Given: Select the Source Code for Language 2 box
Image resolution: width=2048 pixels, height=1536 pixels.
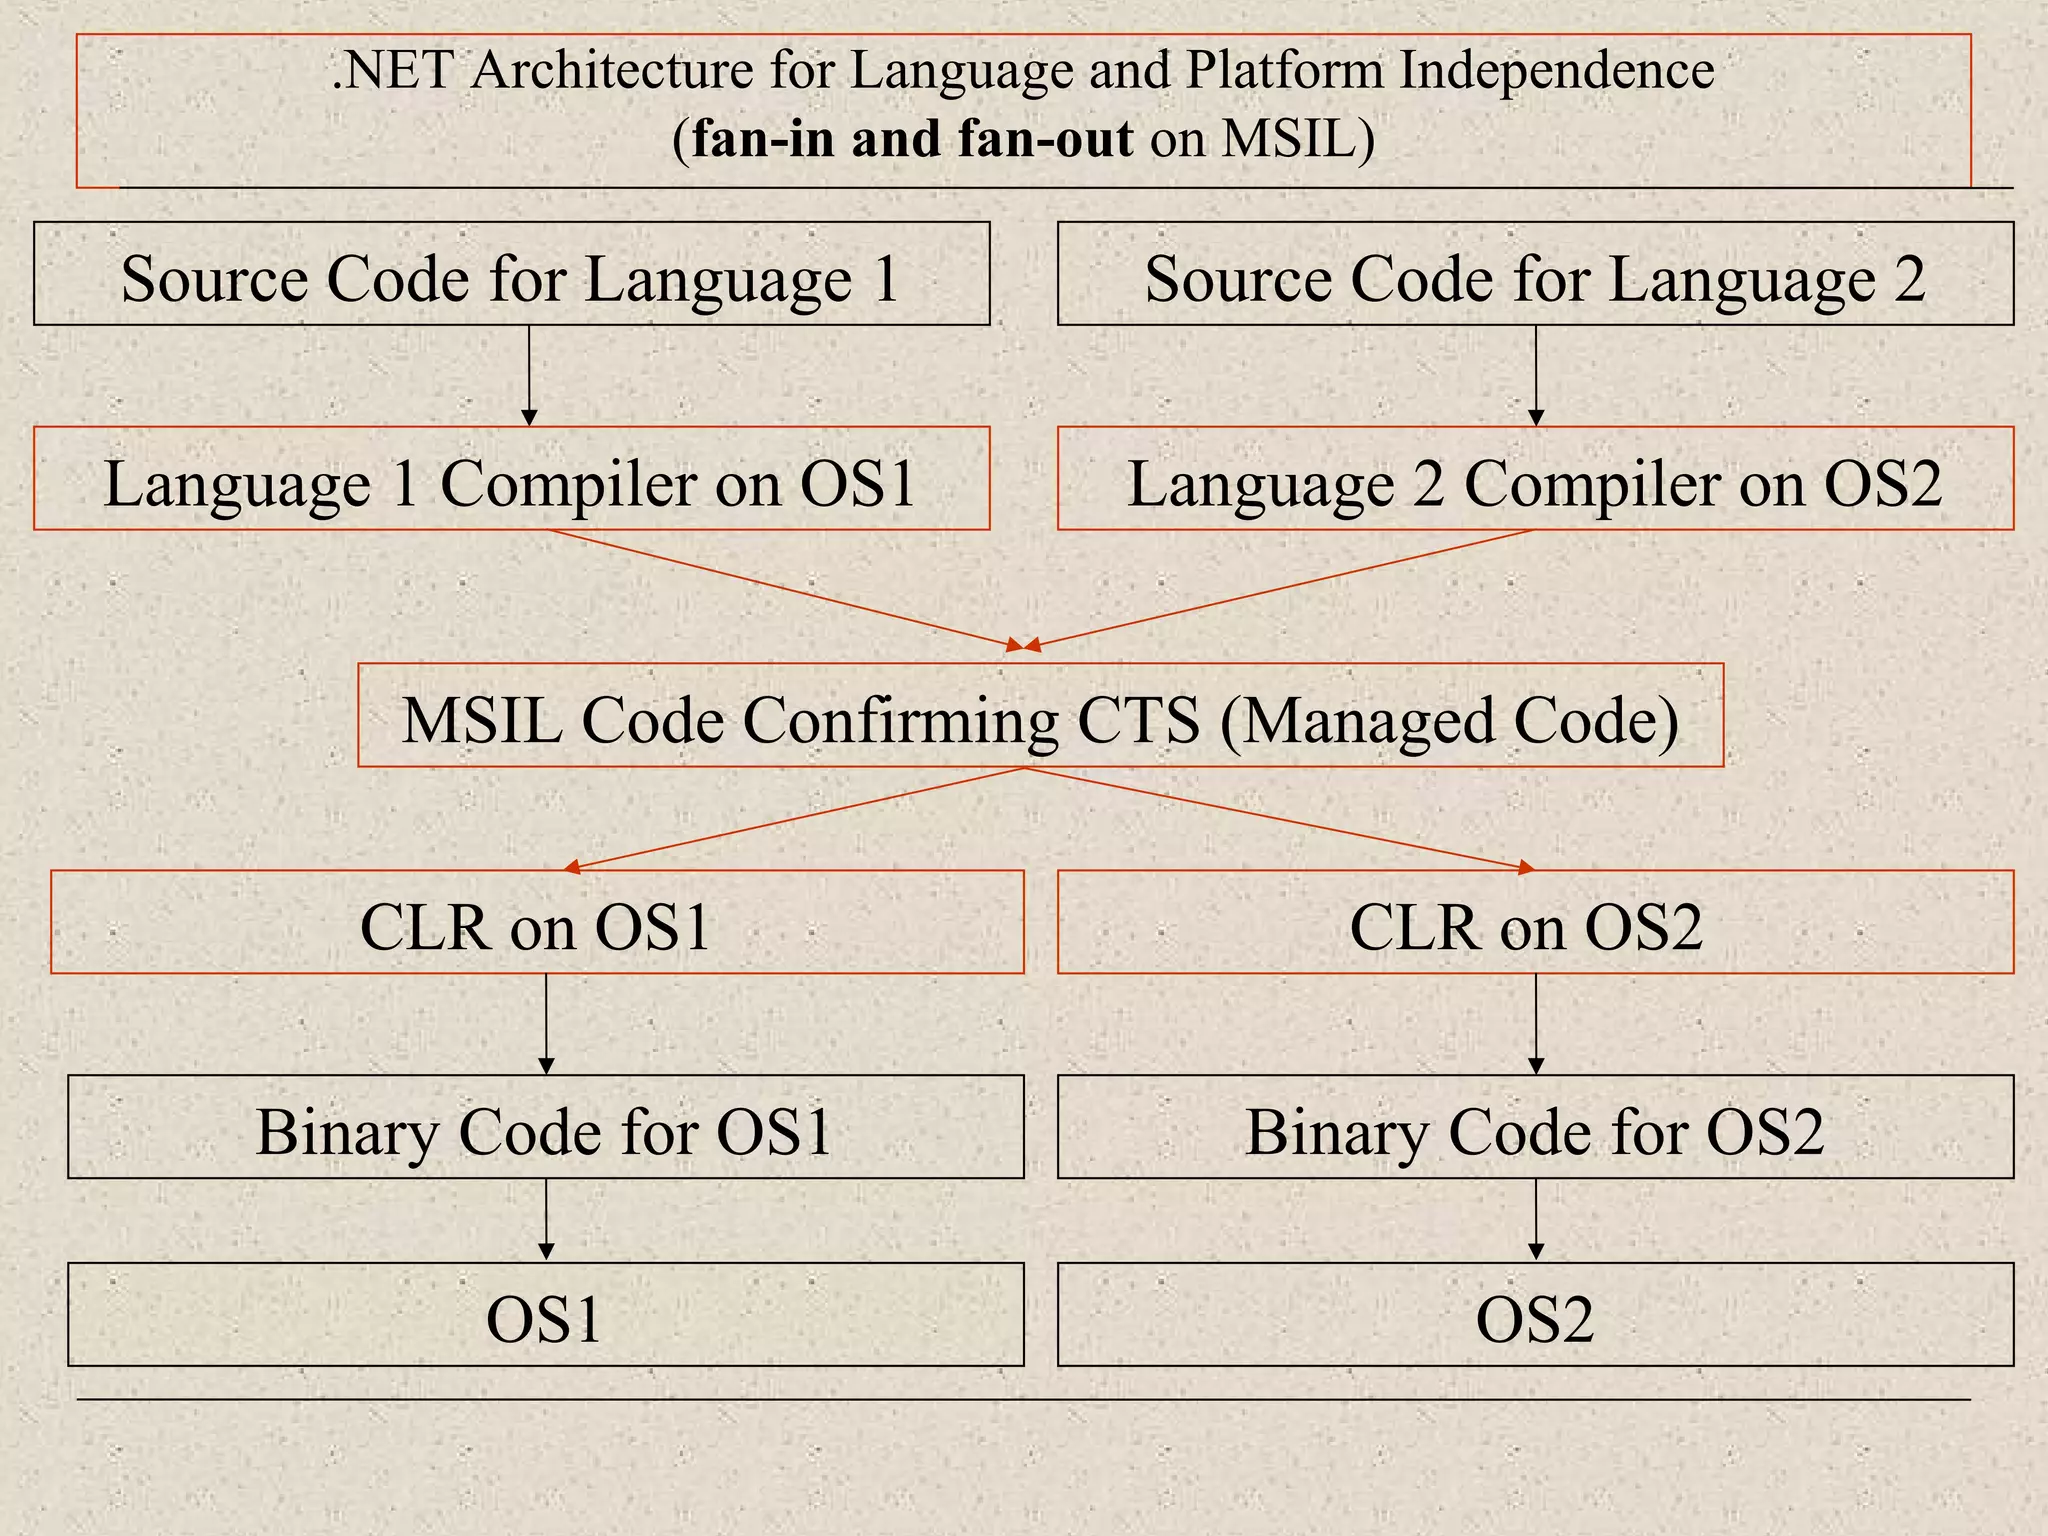Looking at the screenshot, I should pyautogui.click(x=1535, y=274).
